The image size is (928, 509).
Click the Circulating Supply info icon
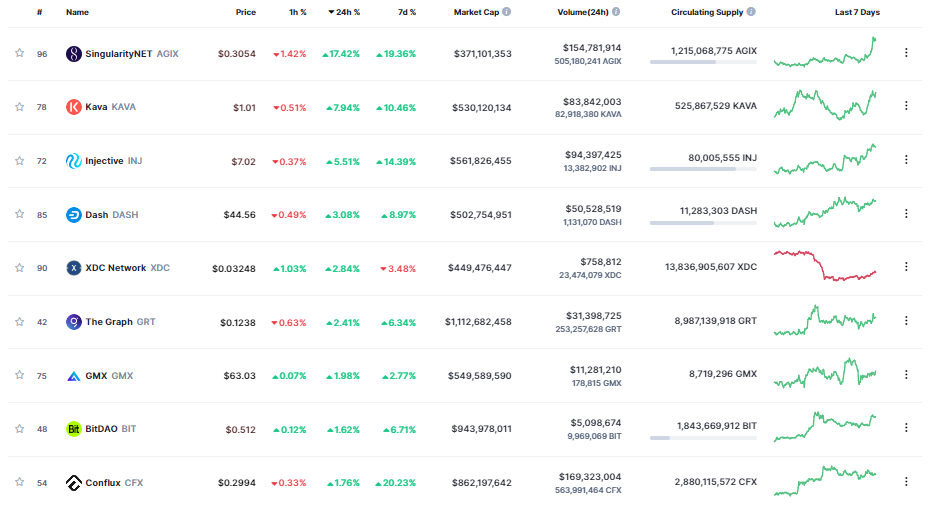(x=751, y=12)
